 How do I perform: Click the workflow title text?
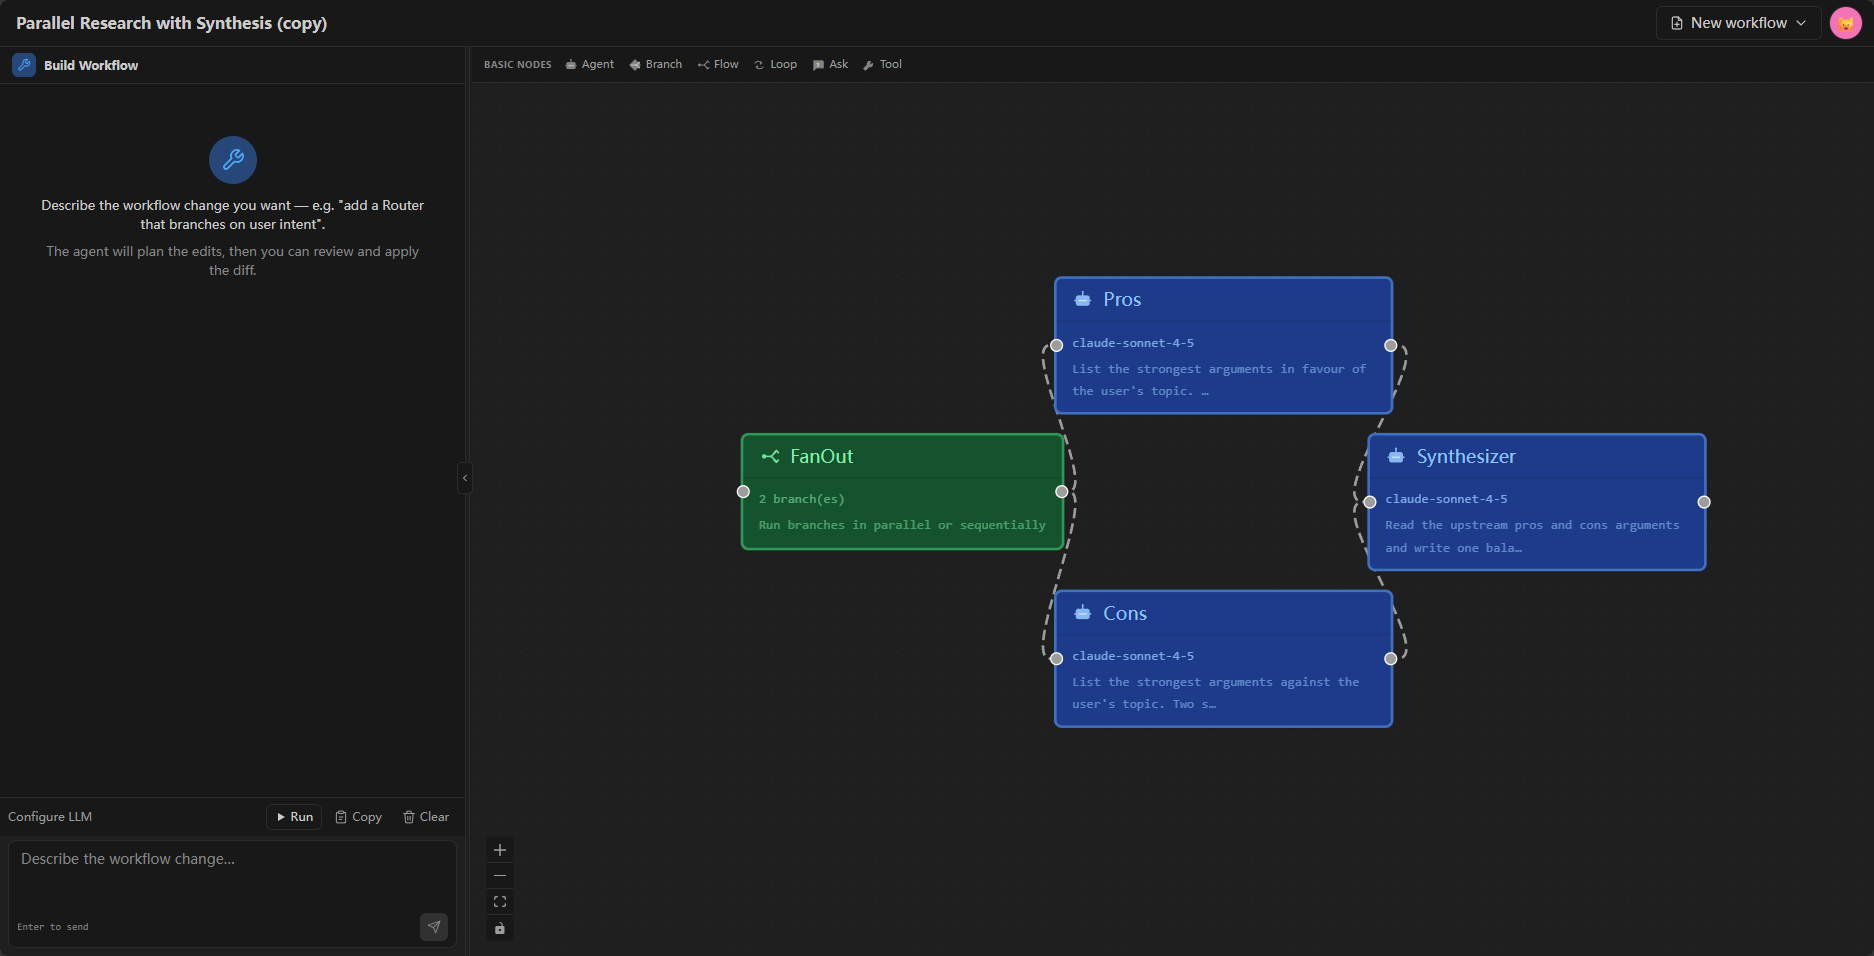click(x=172, y=23)
